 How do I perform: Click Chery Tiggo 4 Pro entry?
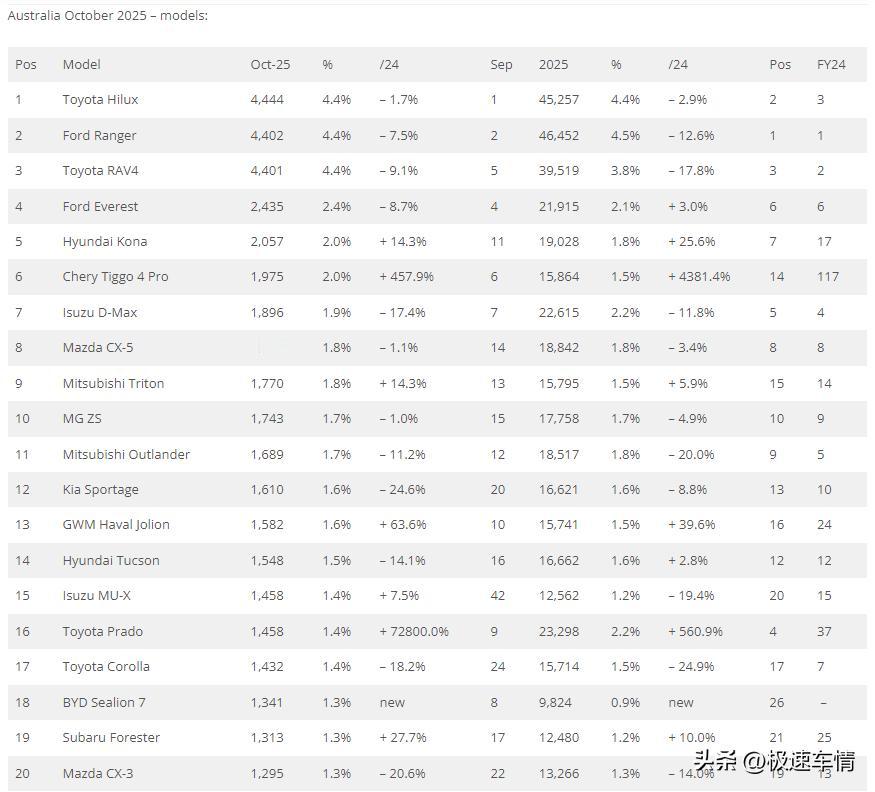point(115,277)
